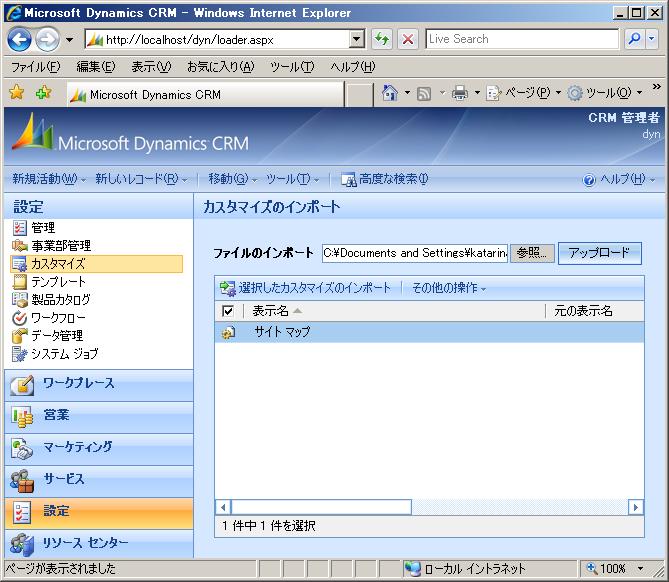Select the Microsoft Dynamics CRM browser tab

(206, 94)
